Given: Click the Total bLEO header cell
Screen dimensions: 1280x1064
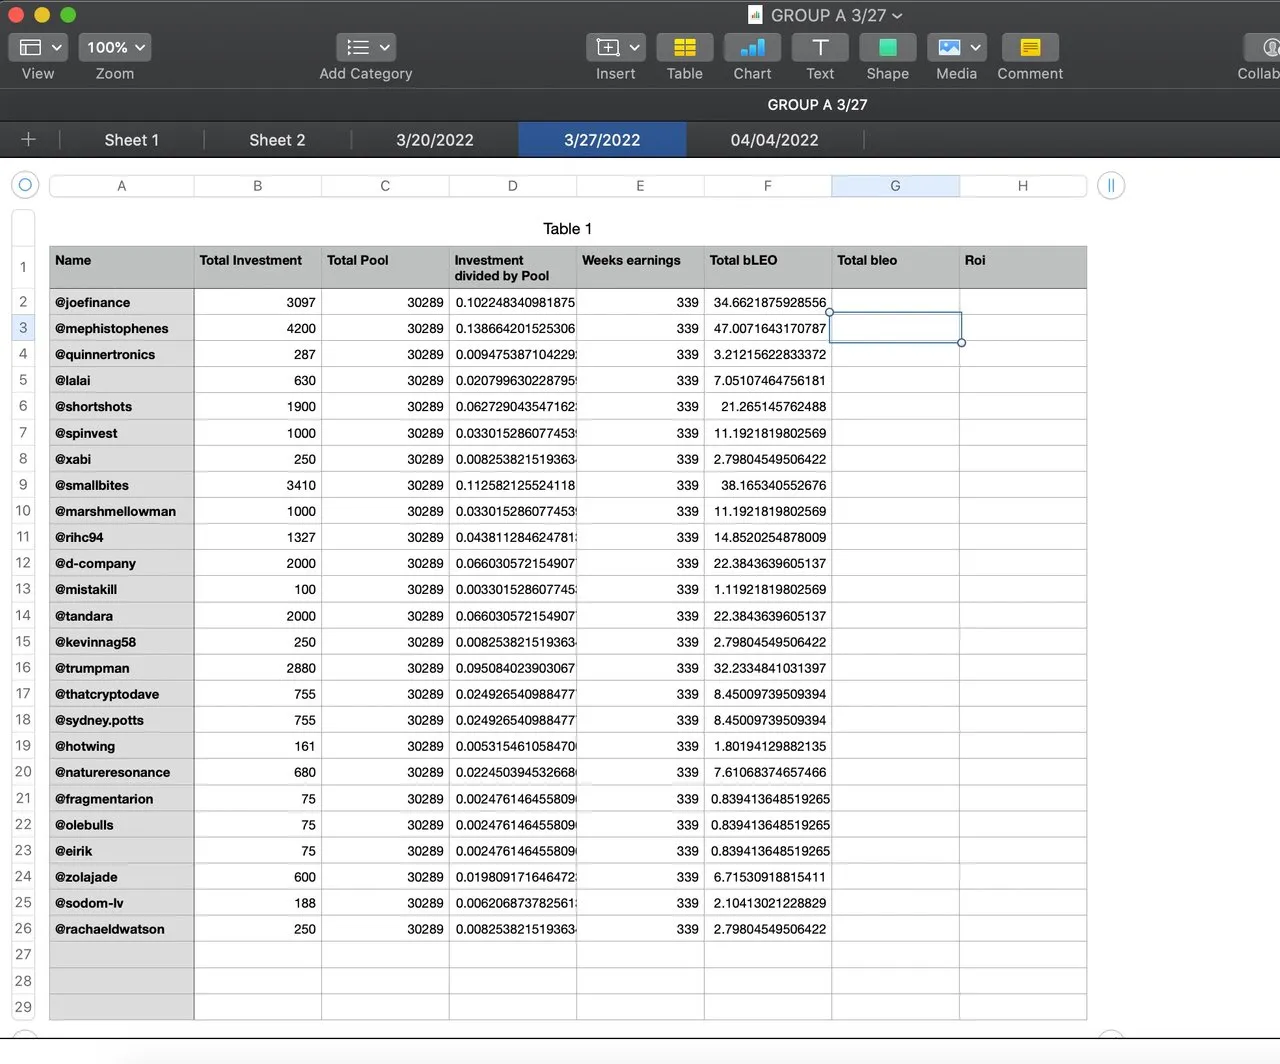Looking at the screenshot, I should pyautogui.click(x=768, y=268).
